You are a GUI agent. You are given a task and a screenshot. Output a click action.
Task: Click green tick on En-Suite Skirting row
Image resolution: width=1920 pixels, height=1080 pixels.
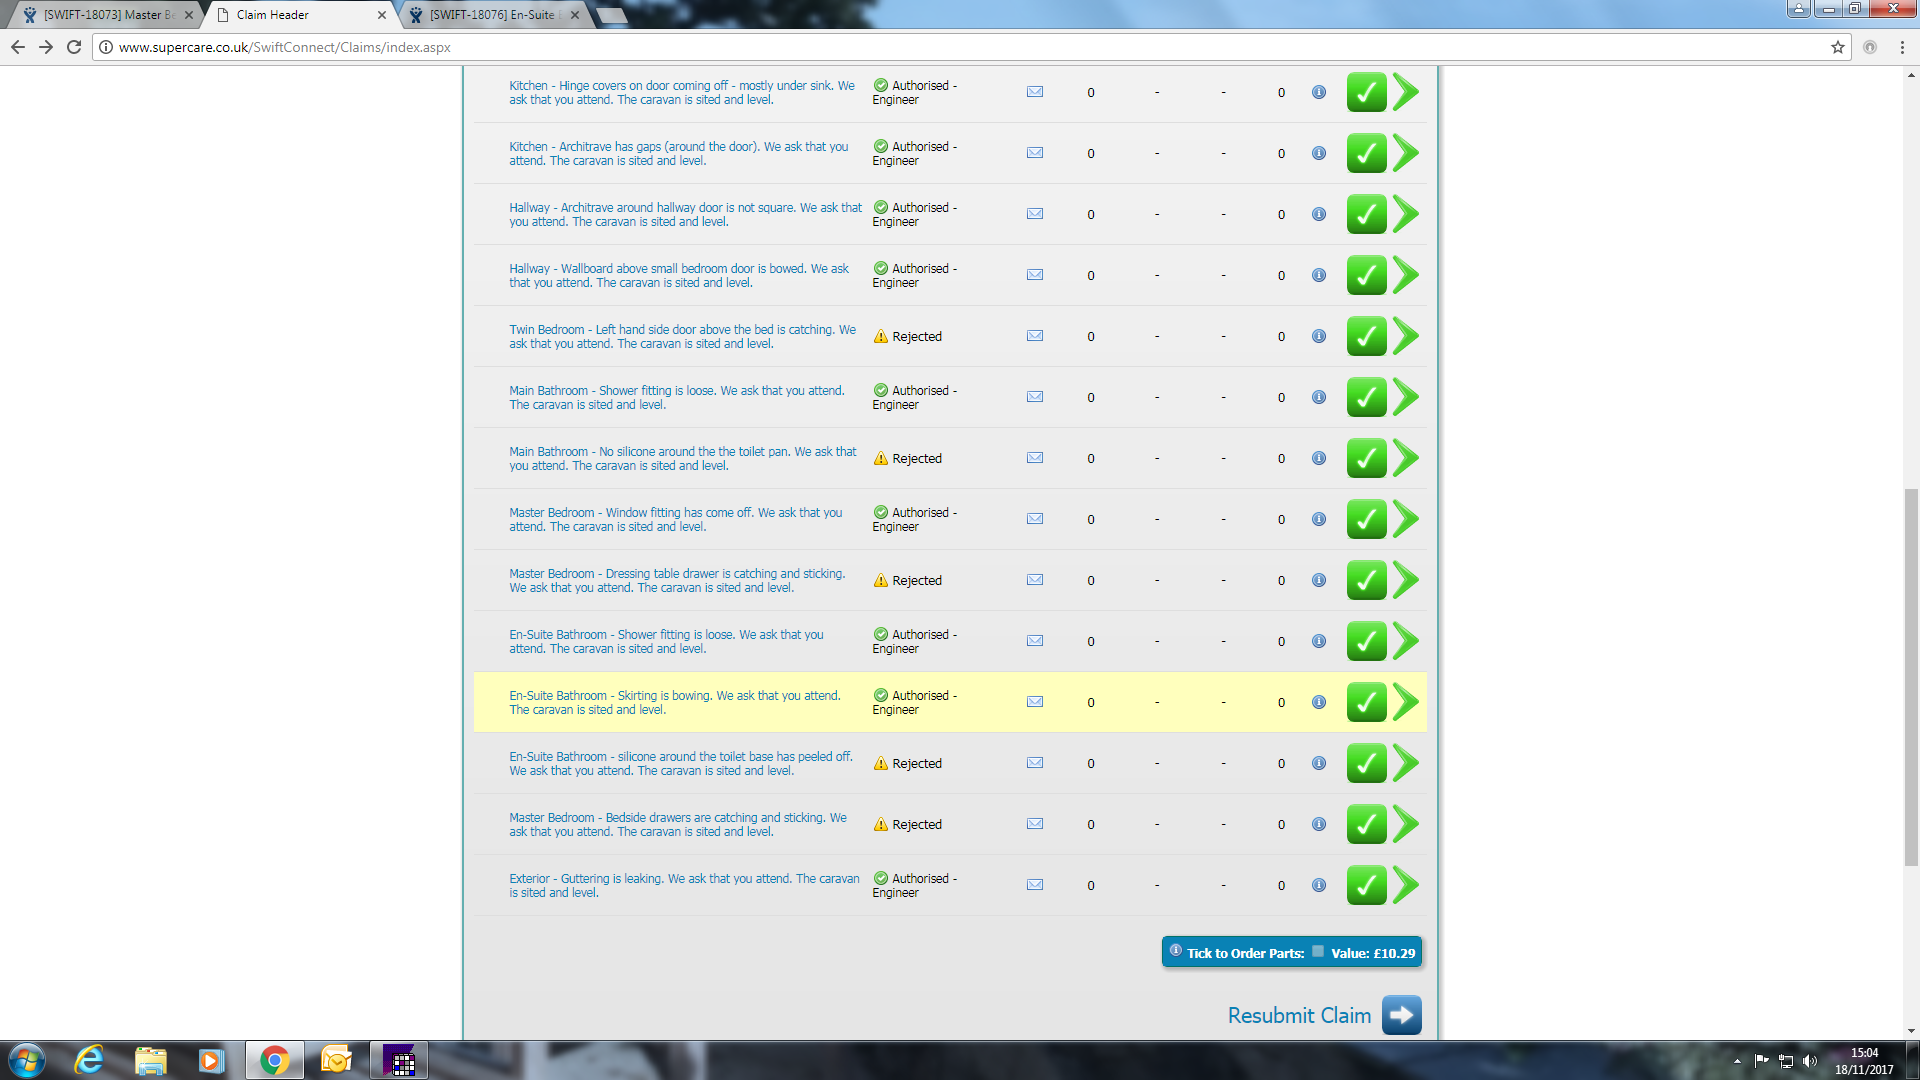click(x=1366, y=702)
